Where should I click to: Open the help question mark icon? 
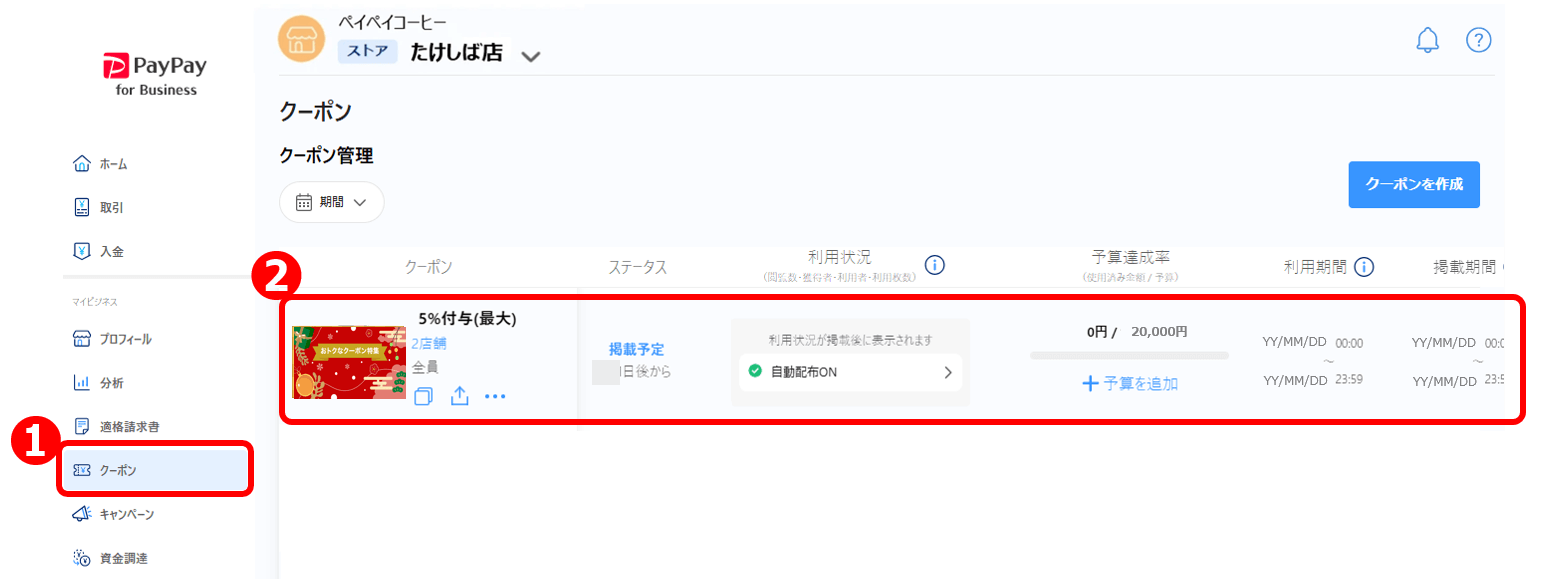pos(1478,40)
